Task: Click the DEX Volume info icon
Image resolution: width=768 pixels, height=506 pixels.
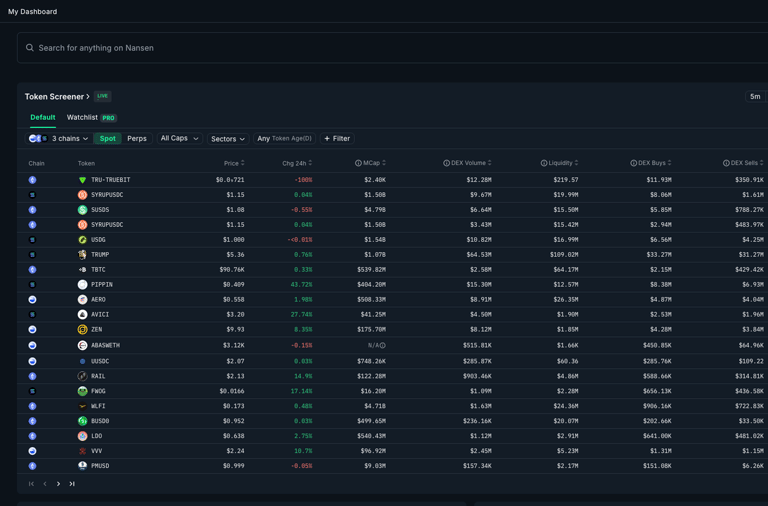Action: tap(446, 163)
